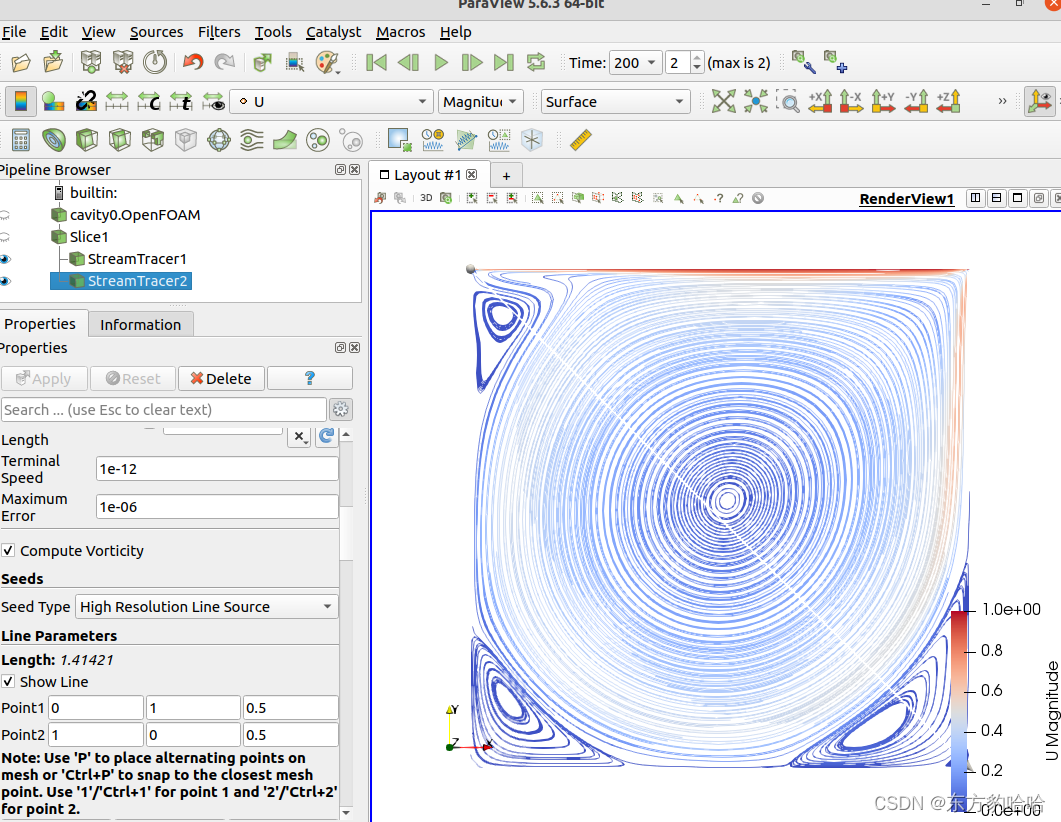
Task: Click the Reset Camera icon
Action: (x=723, y=101)
